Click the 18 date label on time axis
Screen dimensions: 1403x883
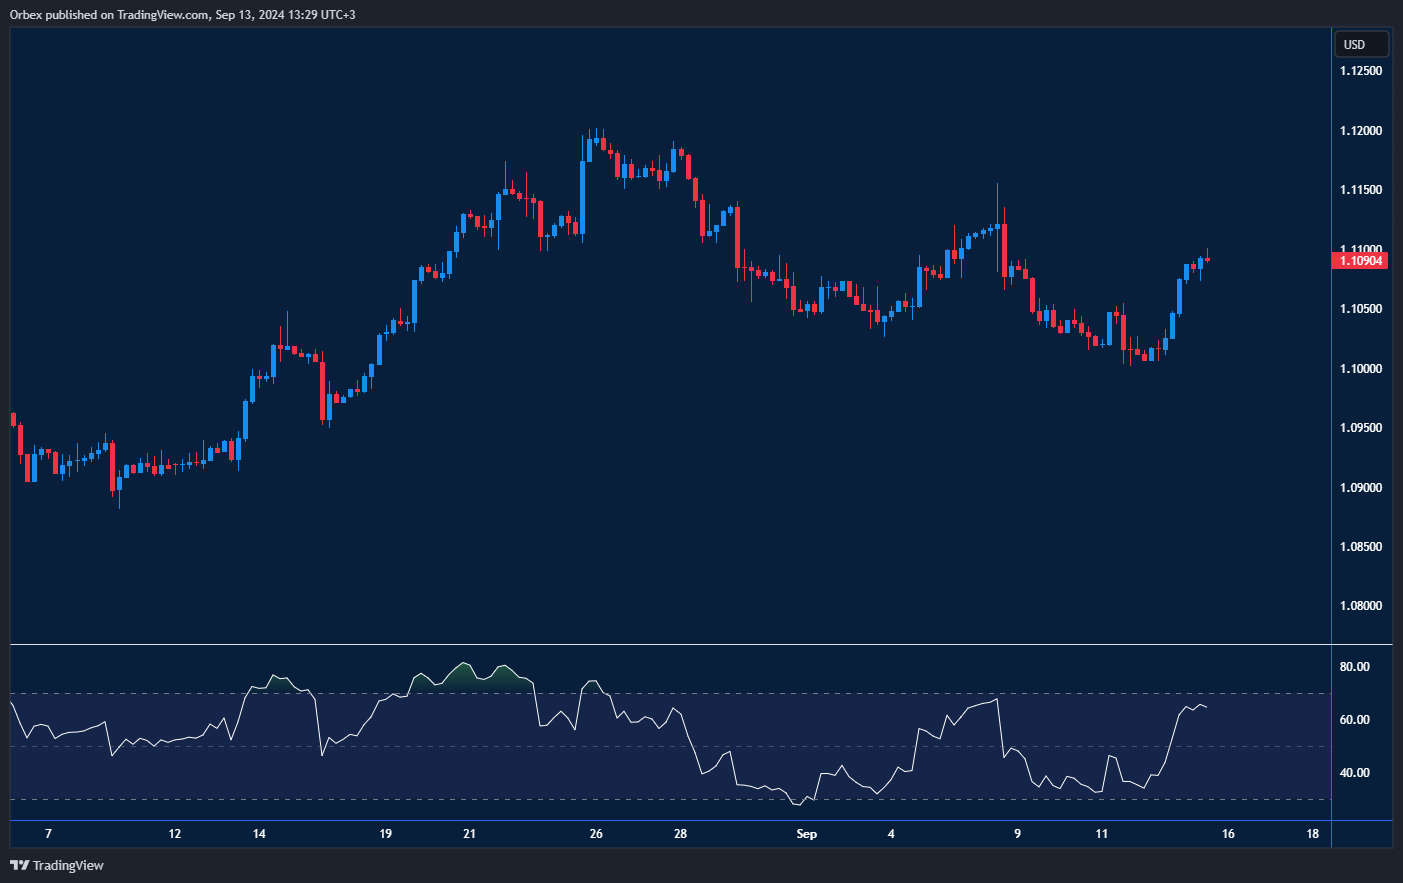pos(1313,834)
